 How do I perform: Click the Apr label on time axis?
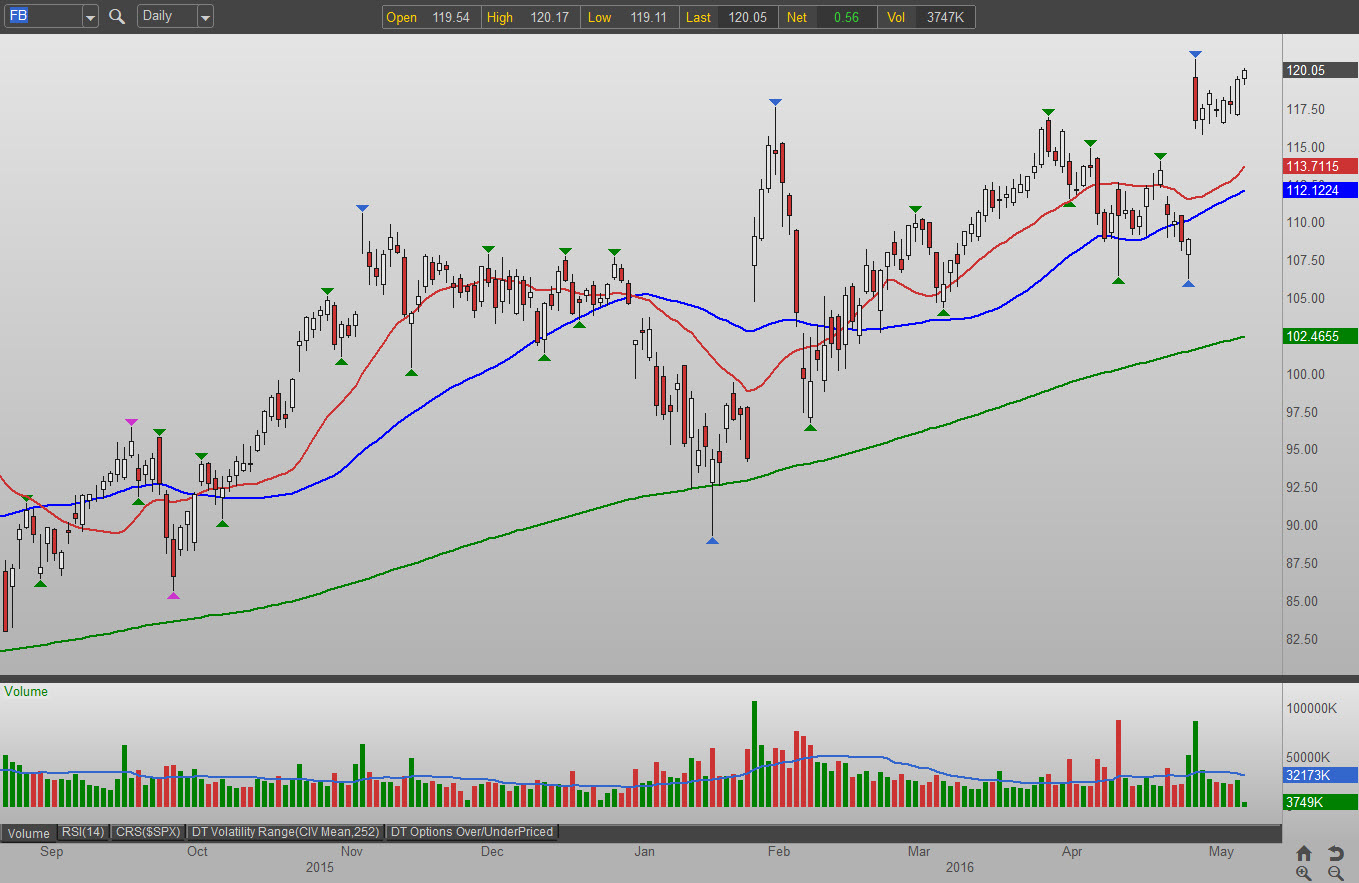1073,852
